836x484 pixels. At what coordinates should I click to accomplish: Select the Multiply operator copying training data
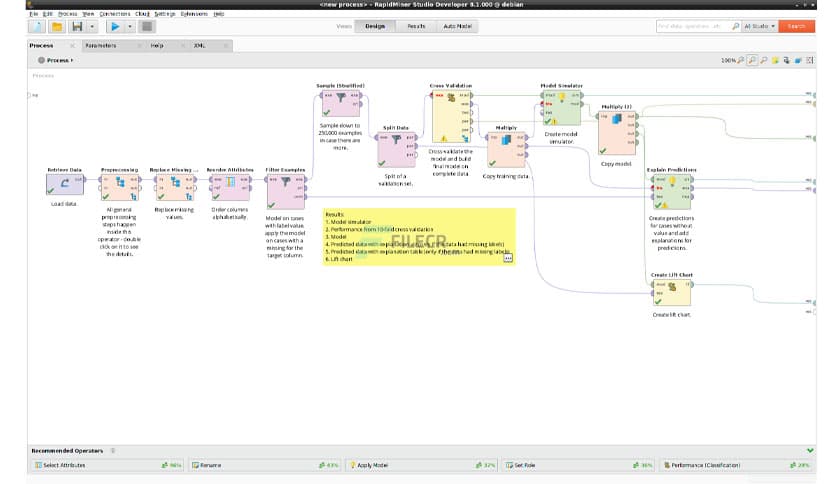coord(507,150)
